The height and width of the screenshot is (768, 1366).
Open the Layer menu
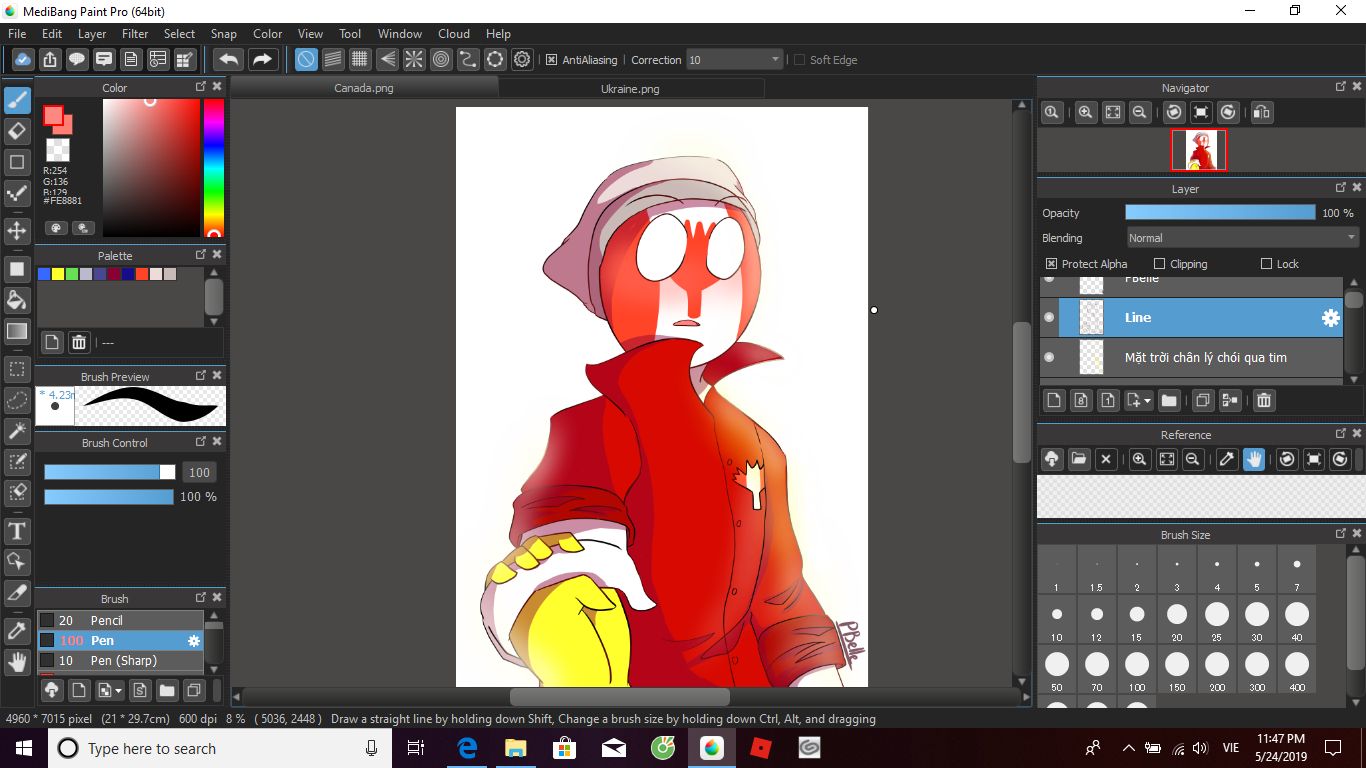92,33
